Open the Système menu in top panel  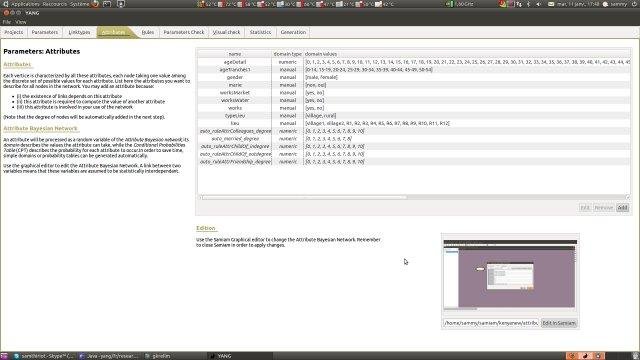(80, 4)
